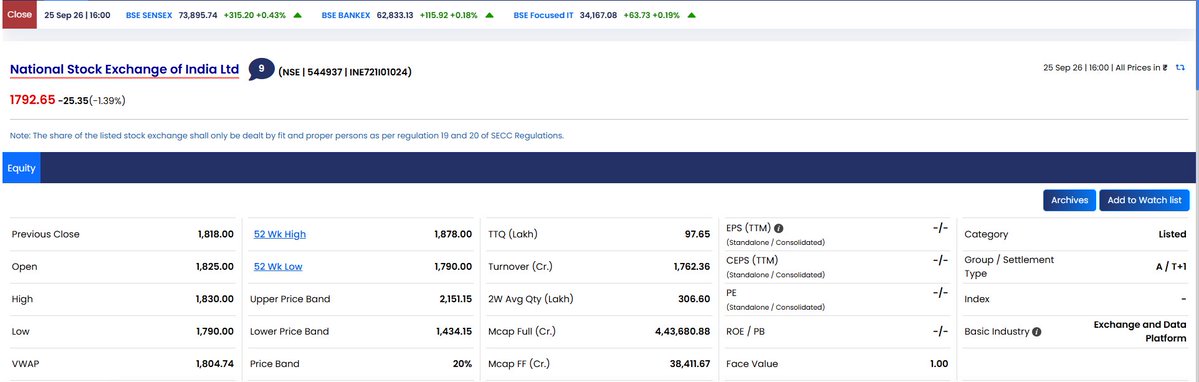The image size is (1199, 382).
Task: Click the security code (NSE | 544937 | INE721I01024)
Action: [x=346, y=73]
